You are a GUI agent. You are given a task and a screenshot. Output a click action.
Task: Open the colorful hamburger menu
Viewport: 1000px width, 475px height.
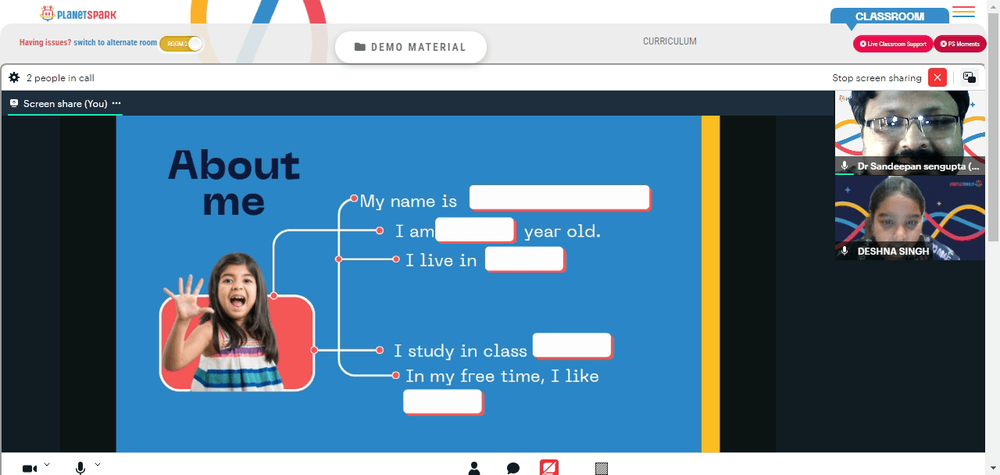tap(963, 11)
